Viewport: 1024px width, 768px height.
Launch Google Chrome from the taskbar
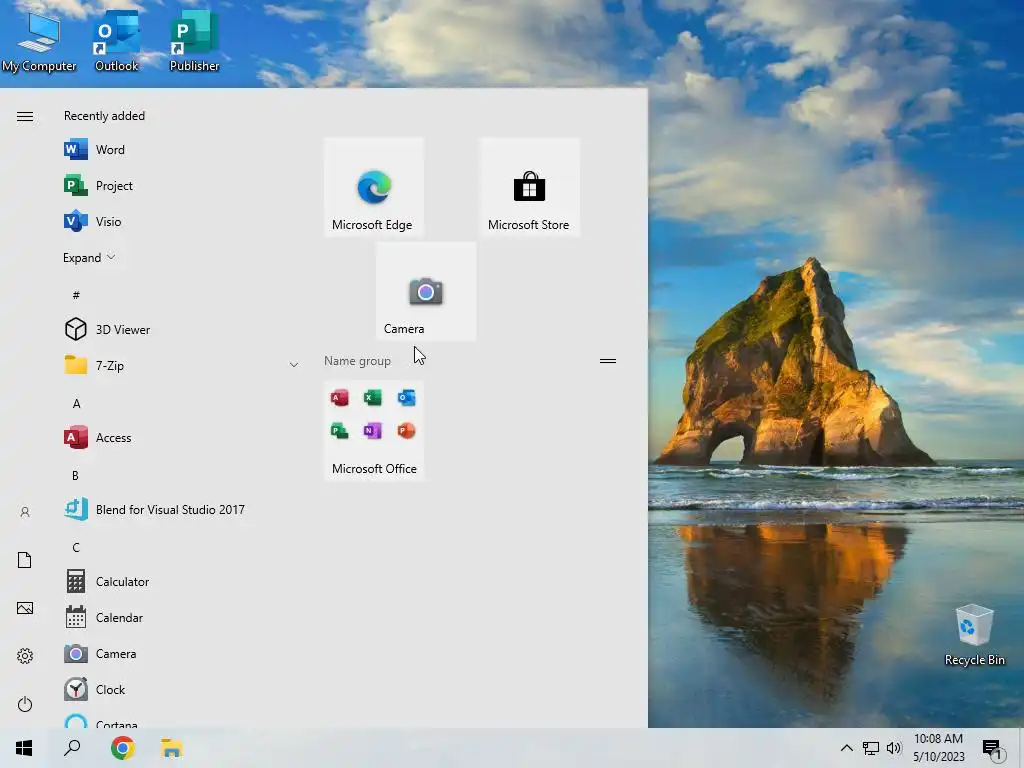[x=123, y=748]
